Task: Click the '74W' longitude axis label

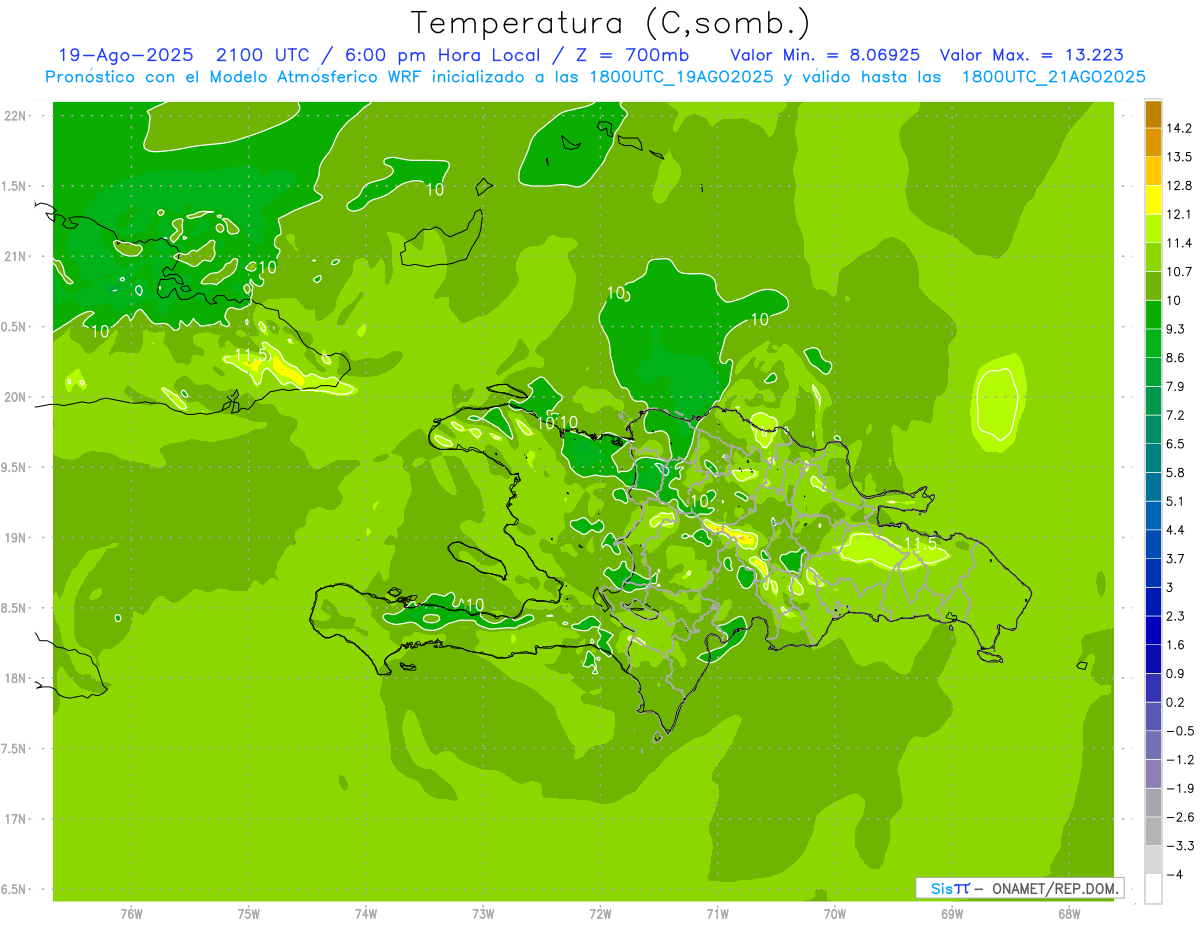Action: coord(366,914)
